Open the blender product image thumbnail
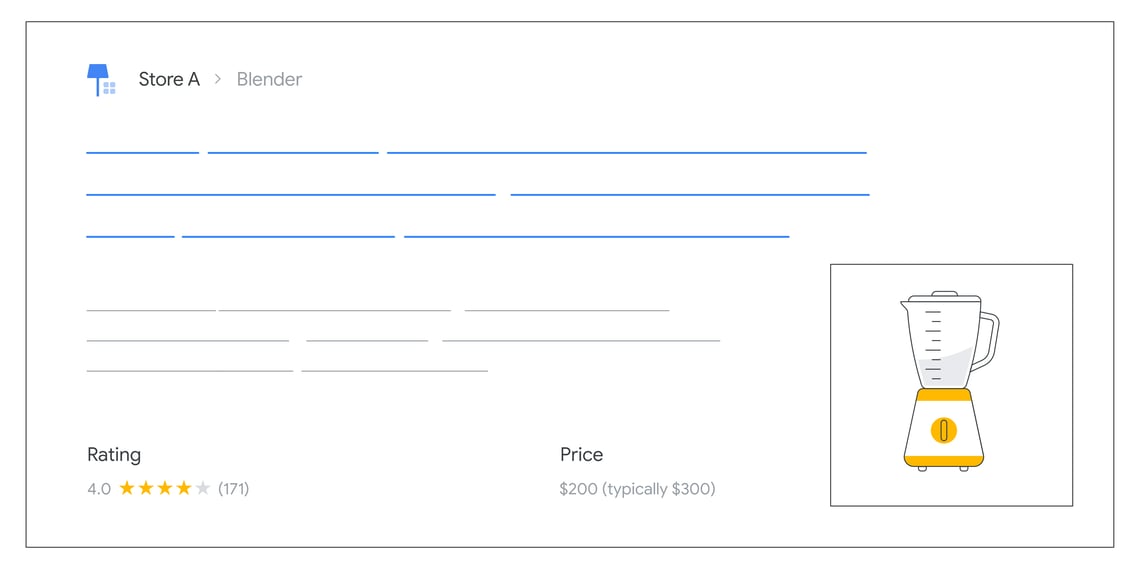This screenshot has width=1140, height=569. [x=950, y=385]
